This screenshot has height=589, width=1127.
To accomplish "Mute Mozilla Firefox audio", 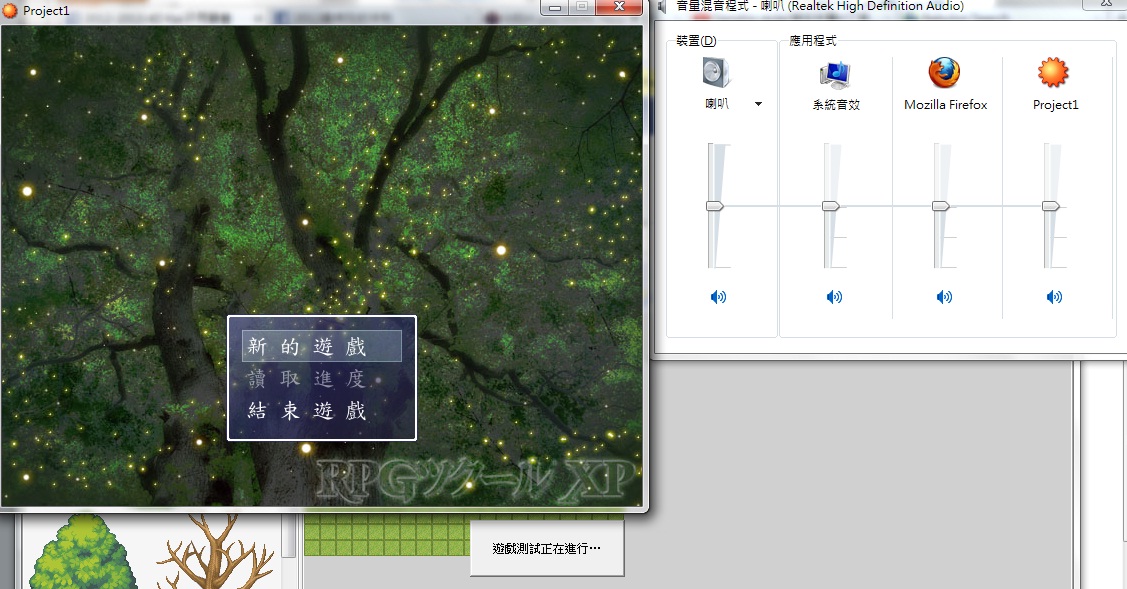I will coord(944,296).
